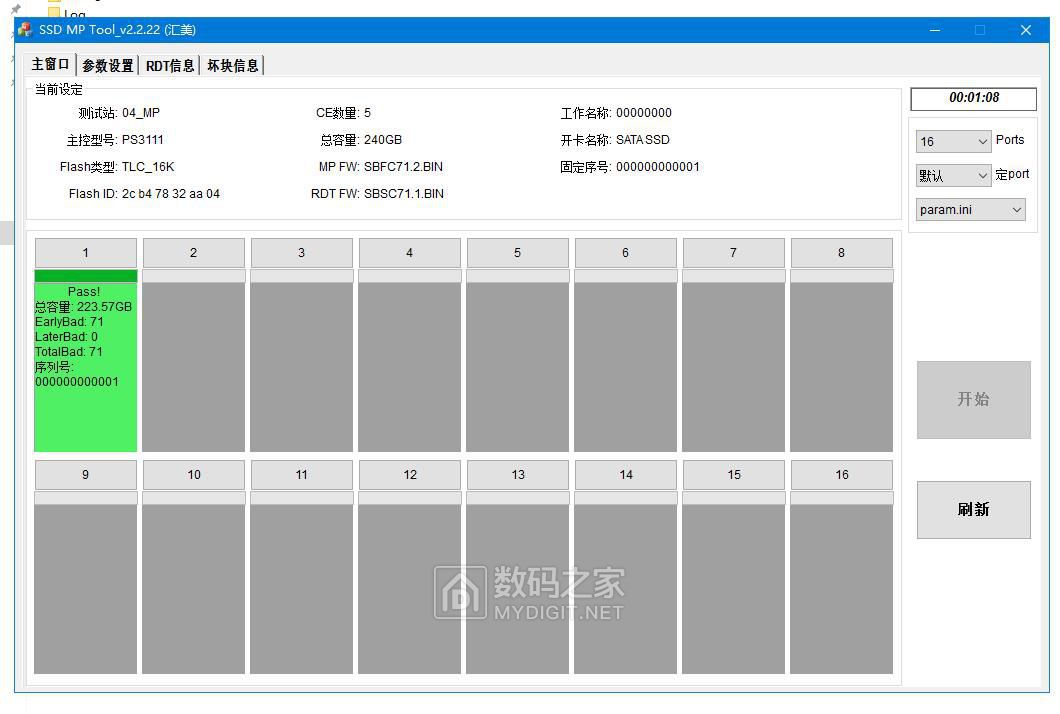
Task: Click the Pass! status text in port 1
Action: click(84, 292)
